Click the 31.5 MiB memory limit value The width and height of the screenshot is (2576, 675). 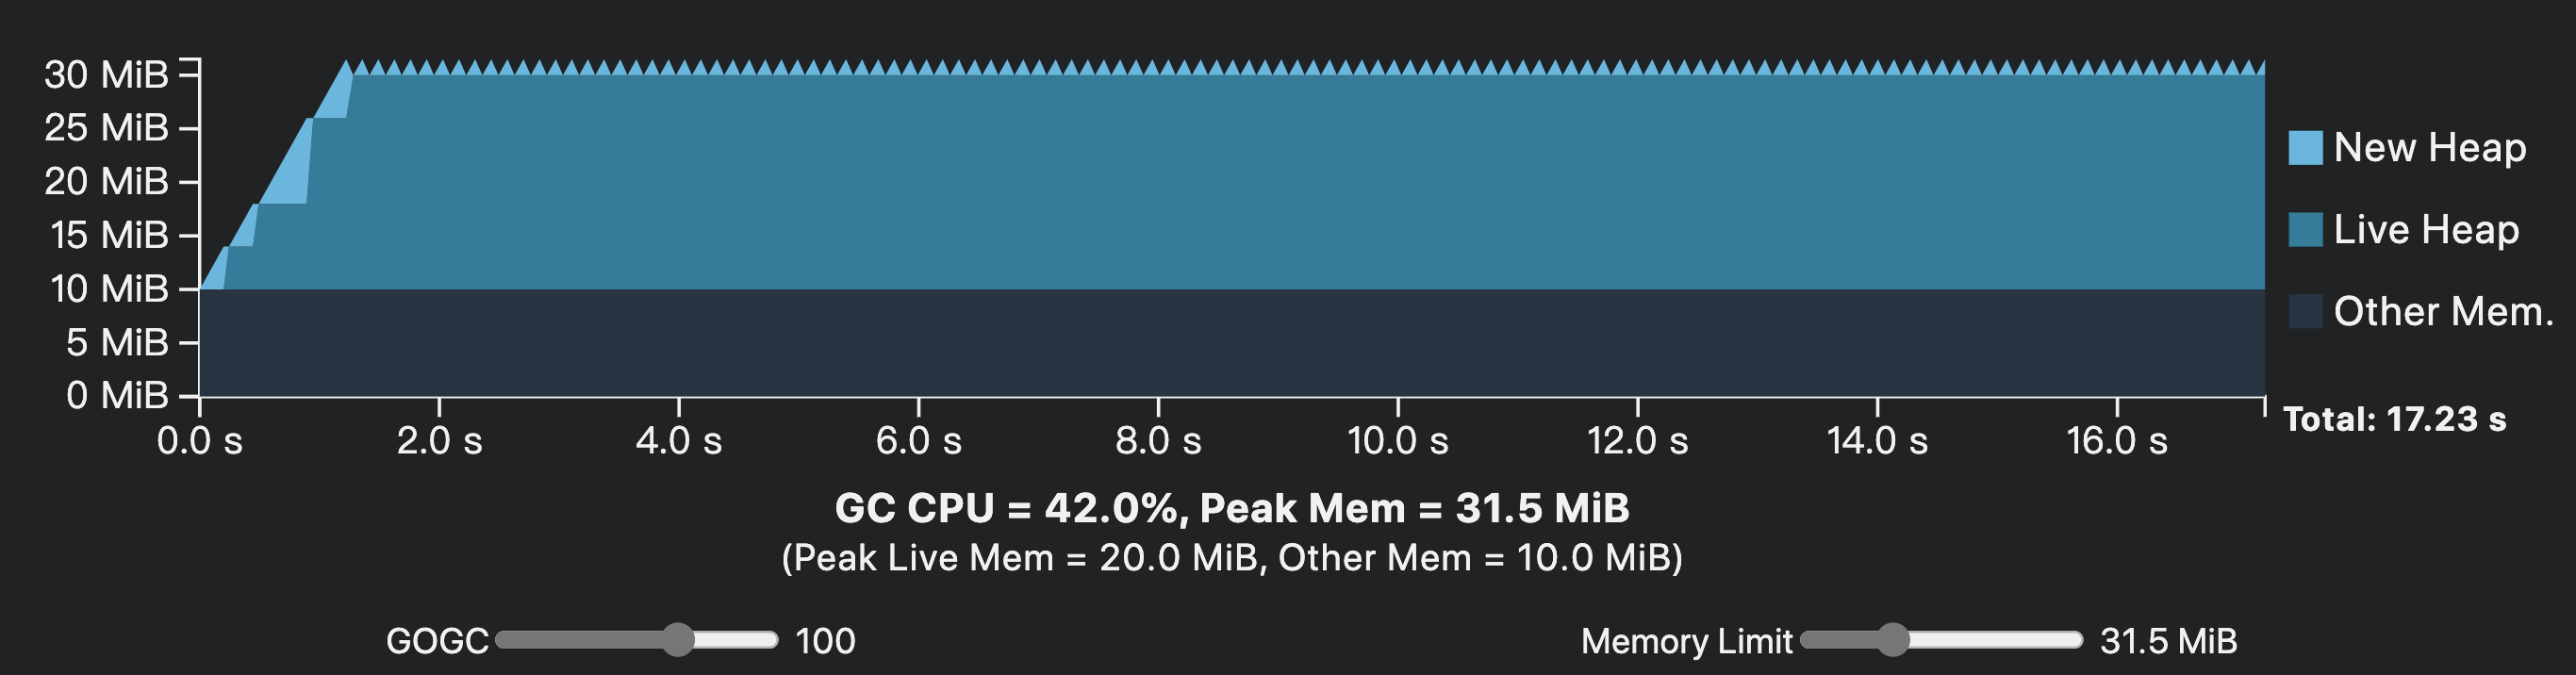point(2168,641)
